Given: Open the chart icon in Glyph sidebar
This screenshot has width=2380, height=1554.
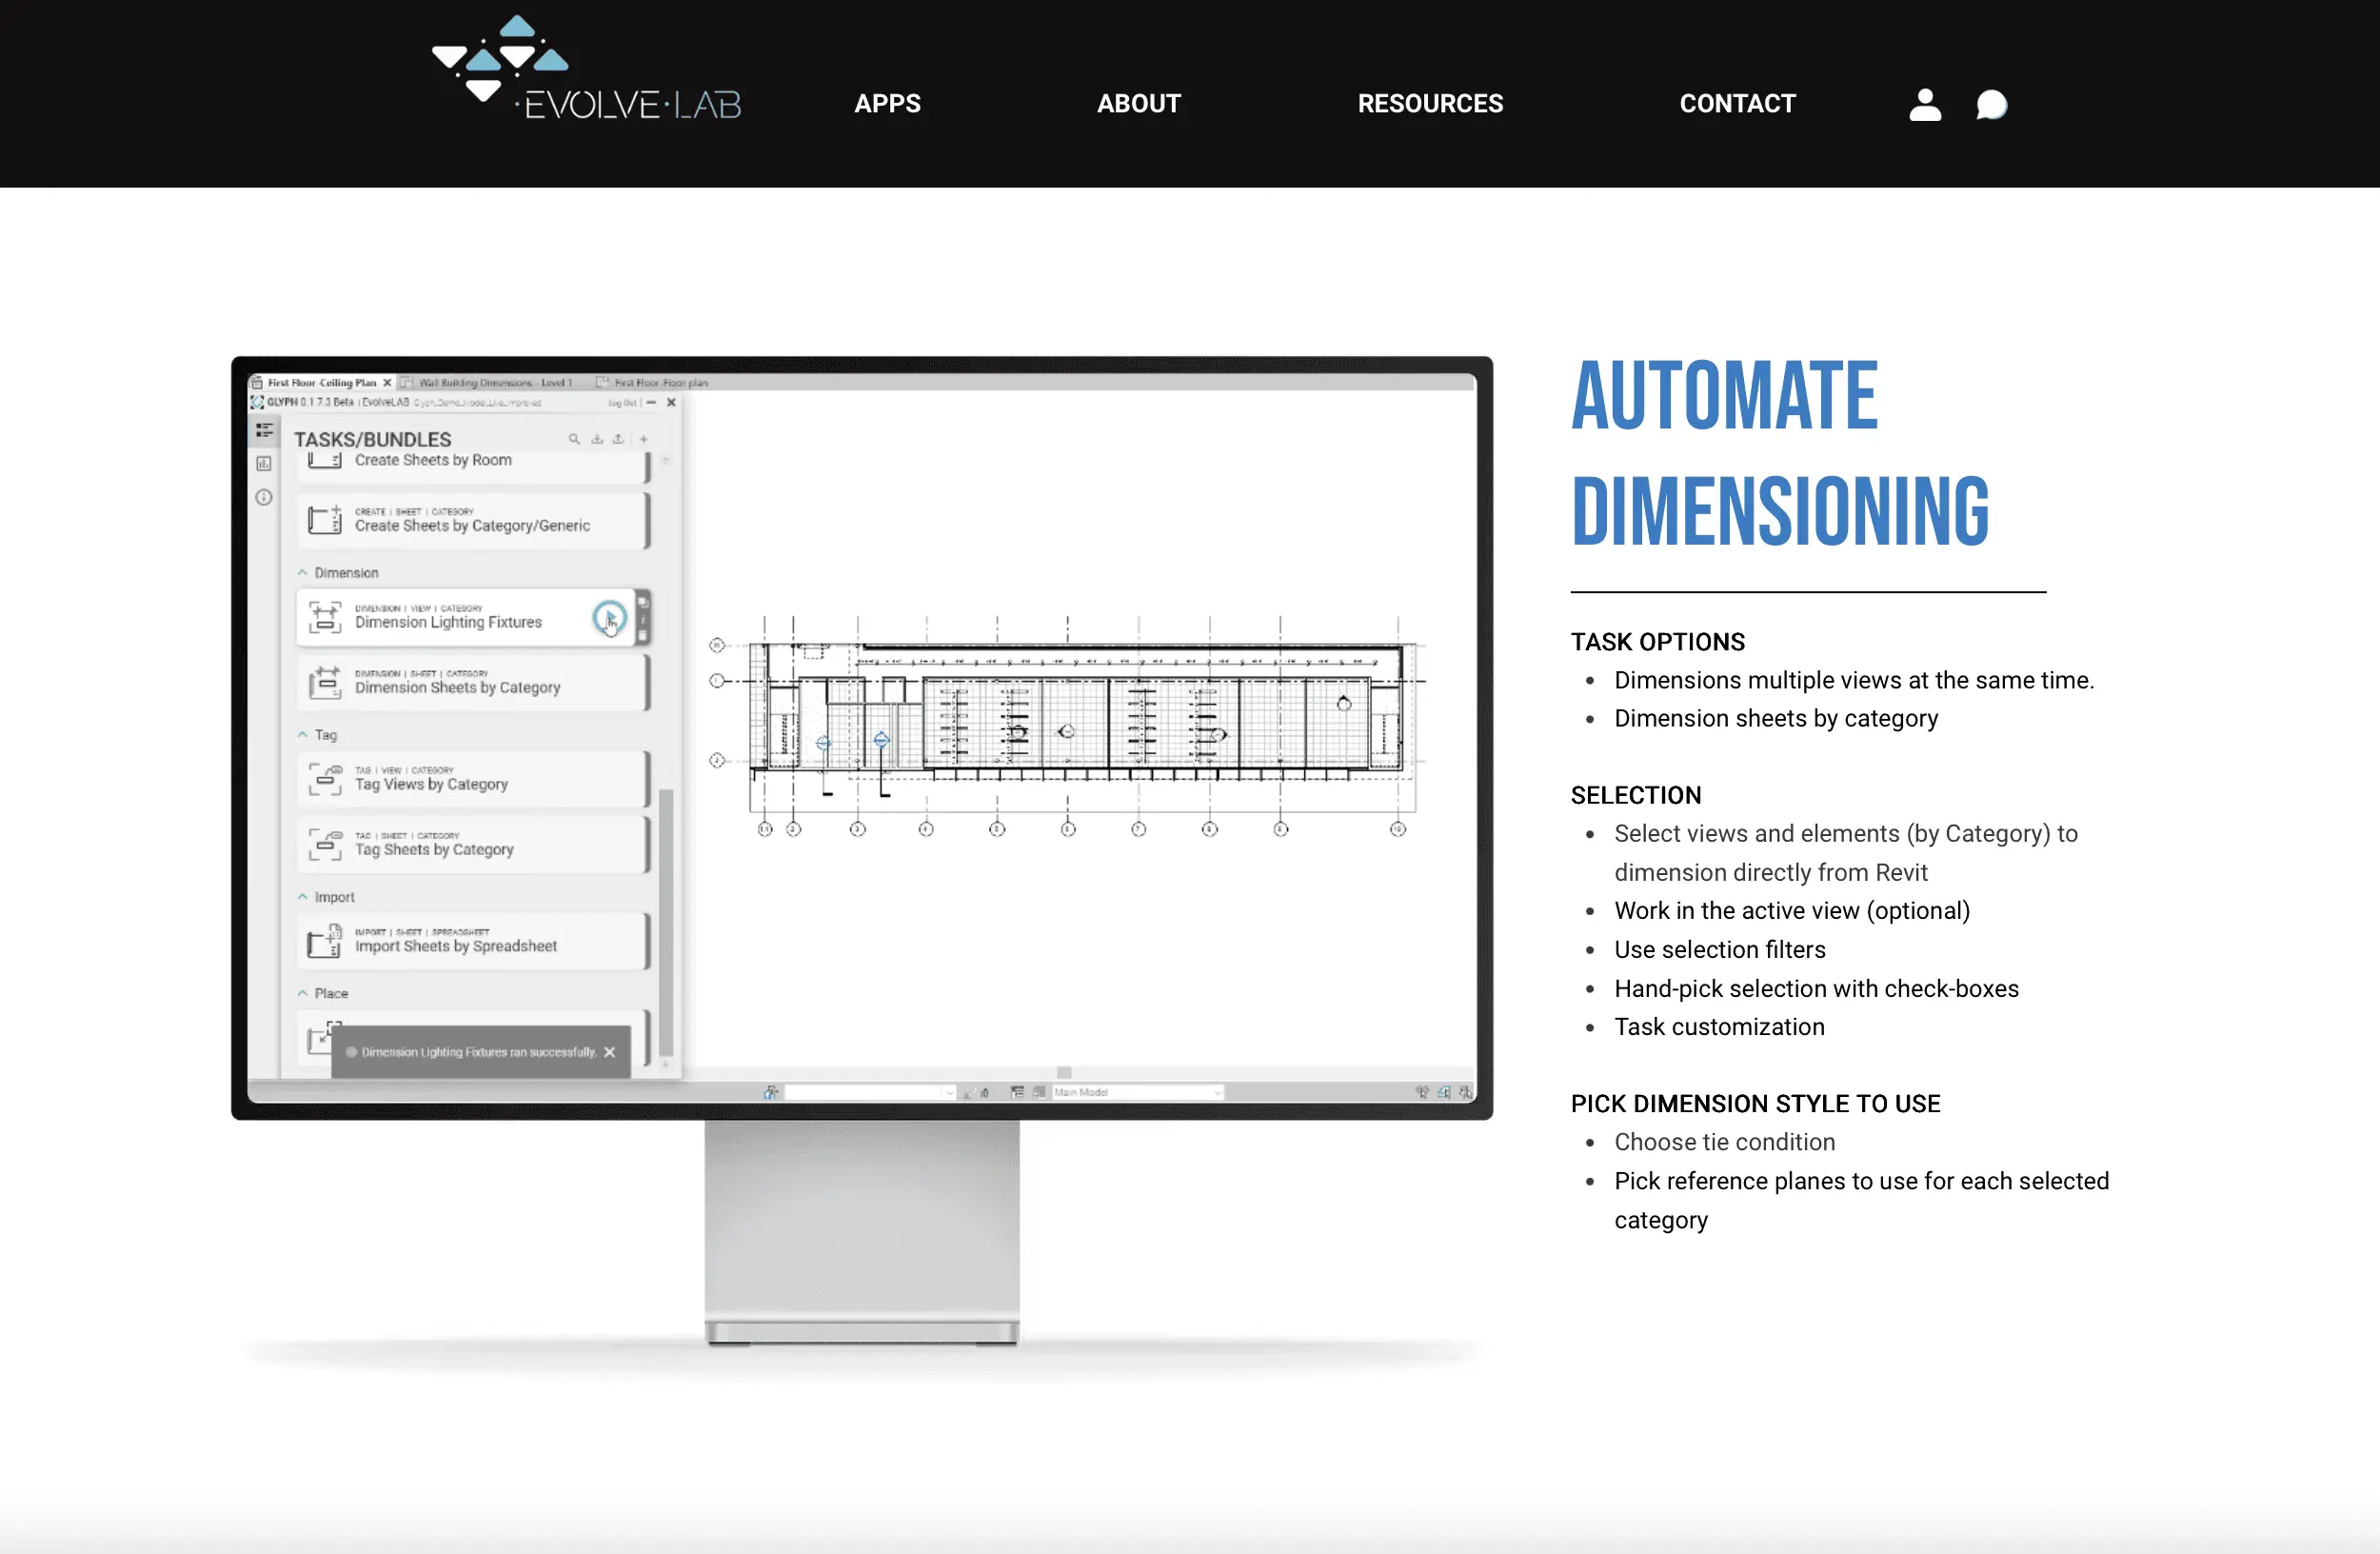Looking at the screenshot, I should (x=264, y=463).
